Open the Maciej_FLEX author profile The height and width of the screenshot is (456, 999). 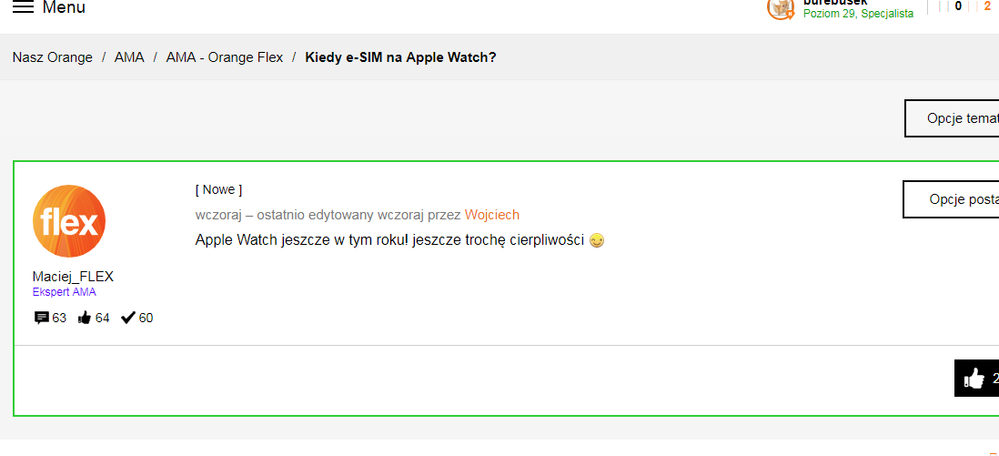pyautogui.click(x=73, y=277)
